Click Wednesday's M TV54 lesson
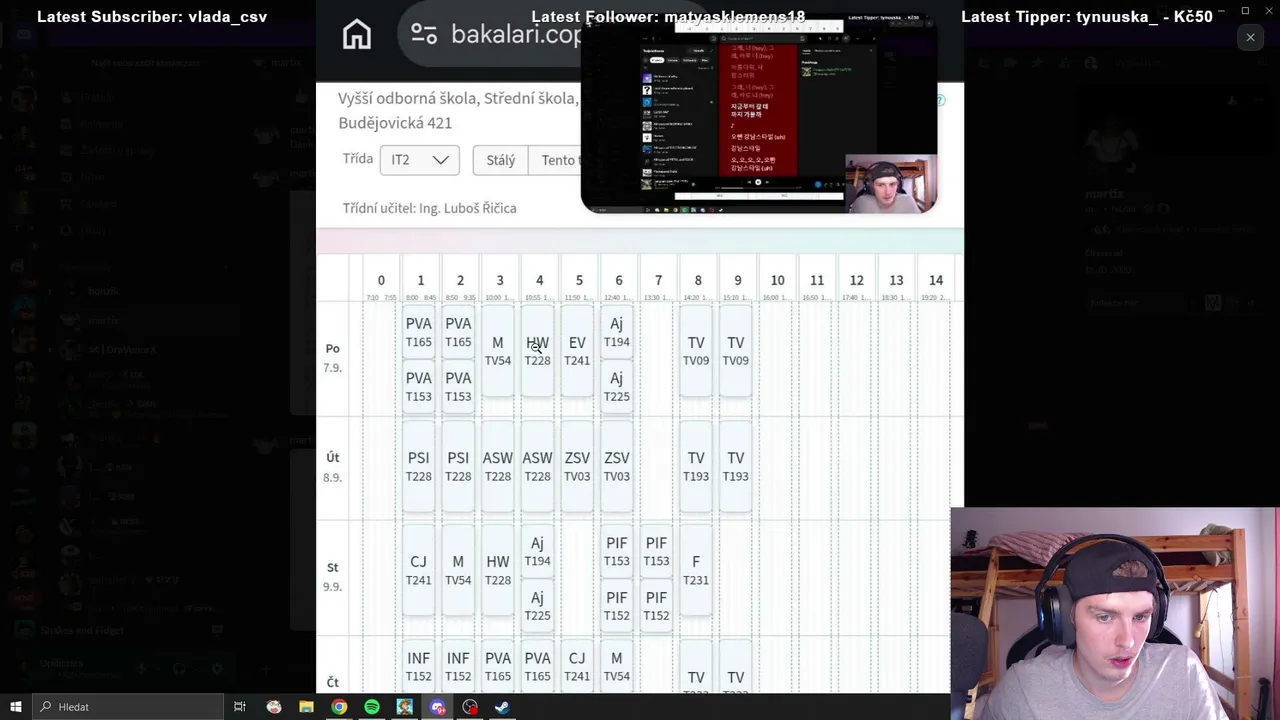Image resolution: width=1280 pixels, height=720 pixels. pos(458,570)
